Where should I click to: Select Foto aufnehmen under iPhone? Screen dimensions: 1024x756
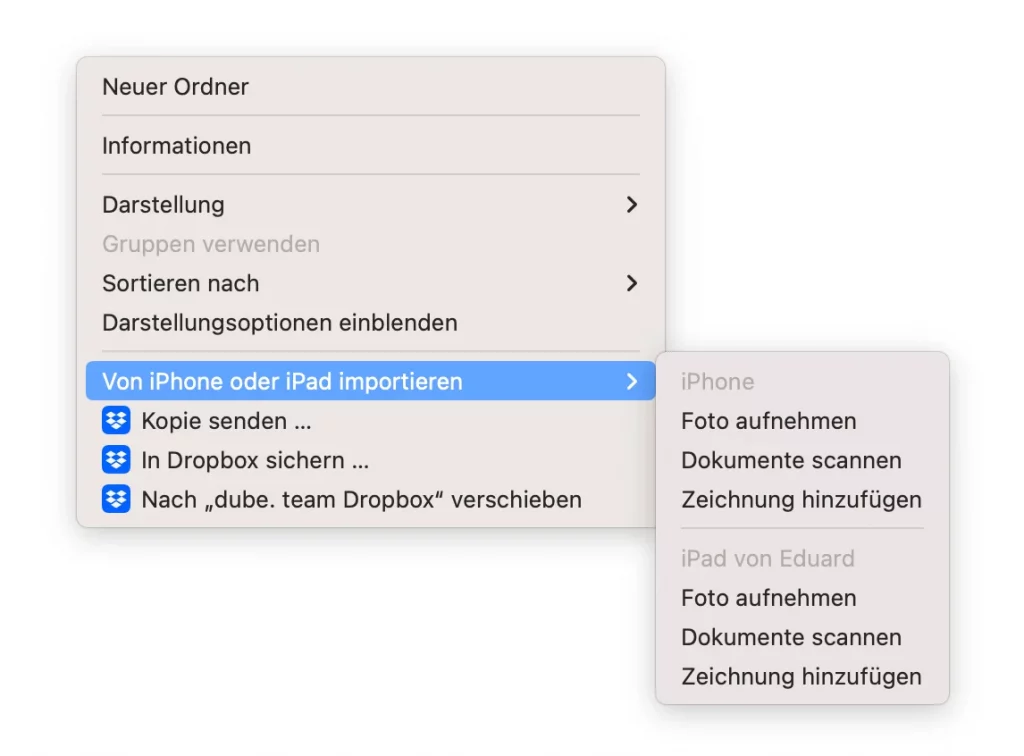[769, 421]
